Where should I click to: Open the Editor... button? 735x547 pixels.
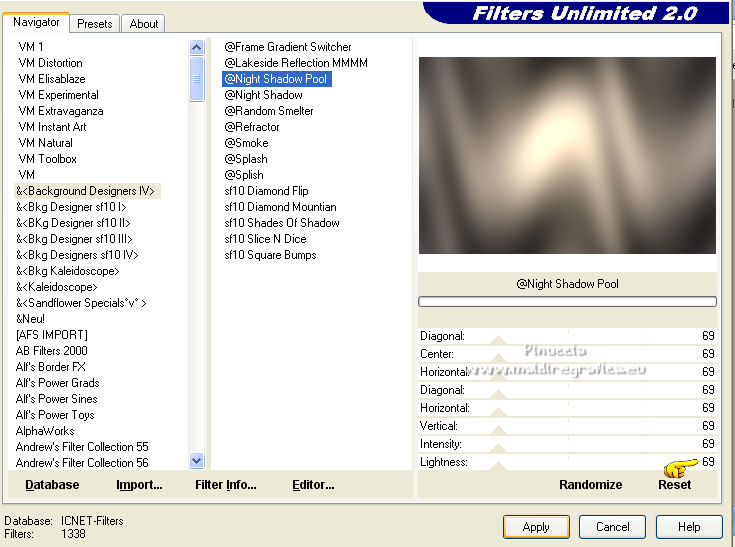click(313, 485)
